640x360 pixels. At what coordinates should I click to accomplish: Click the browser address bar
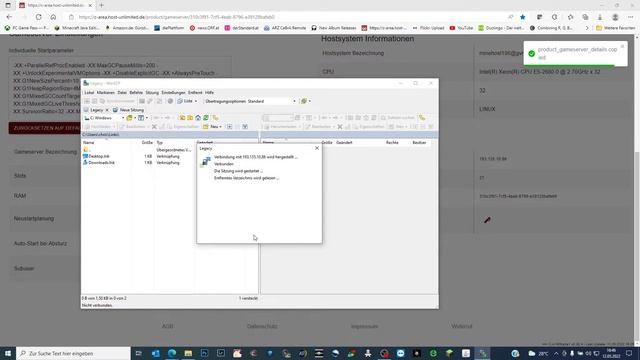coord(286,17)
